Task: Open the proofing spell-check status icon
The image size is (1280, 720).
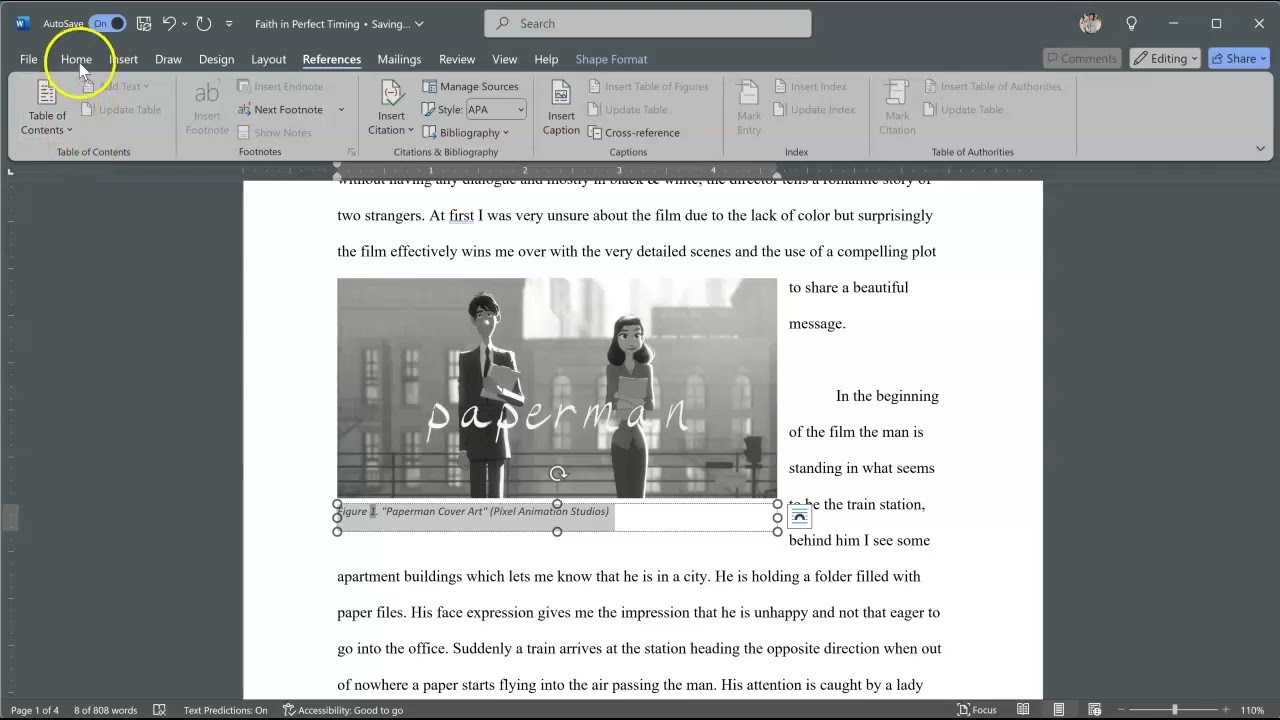Action: pyautogui.click(x=159, y=710)
